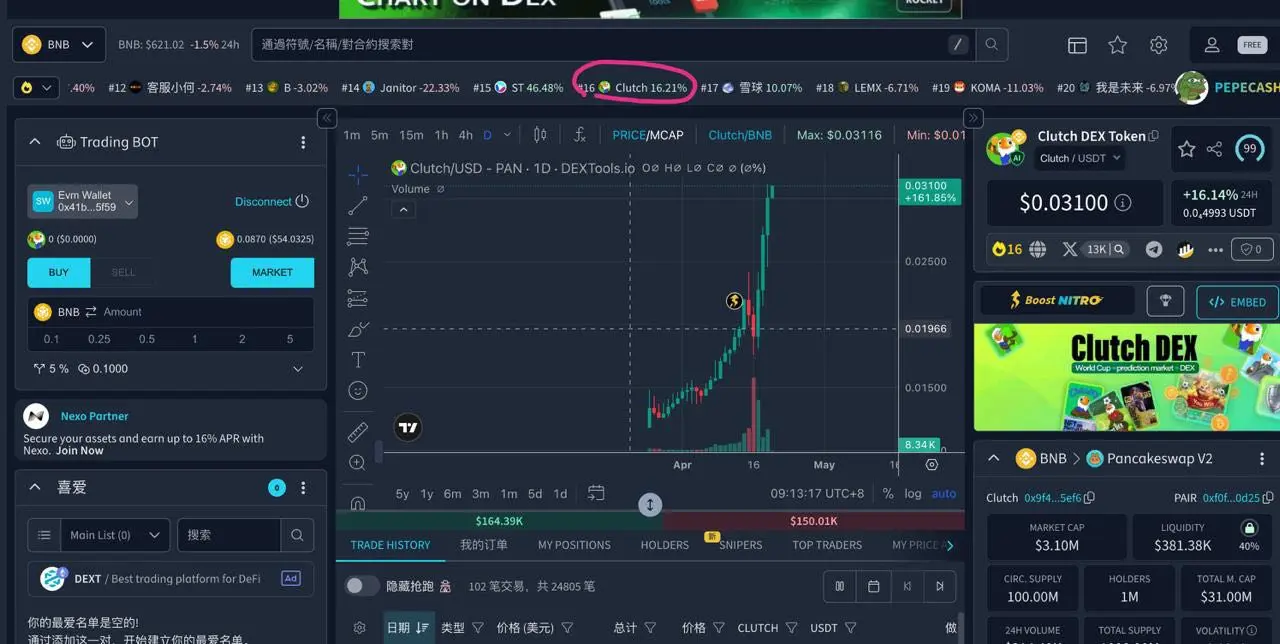
Task: Open the TOP TRADERS tab
Action: [x=827, y=545]
